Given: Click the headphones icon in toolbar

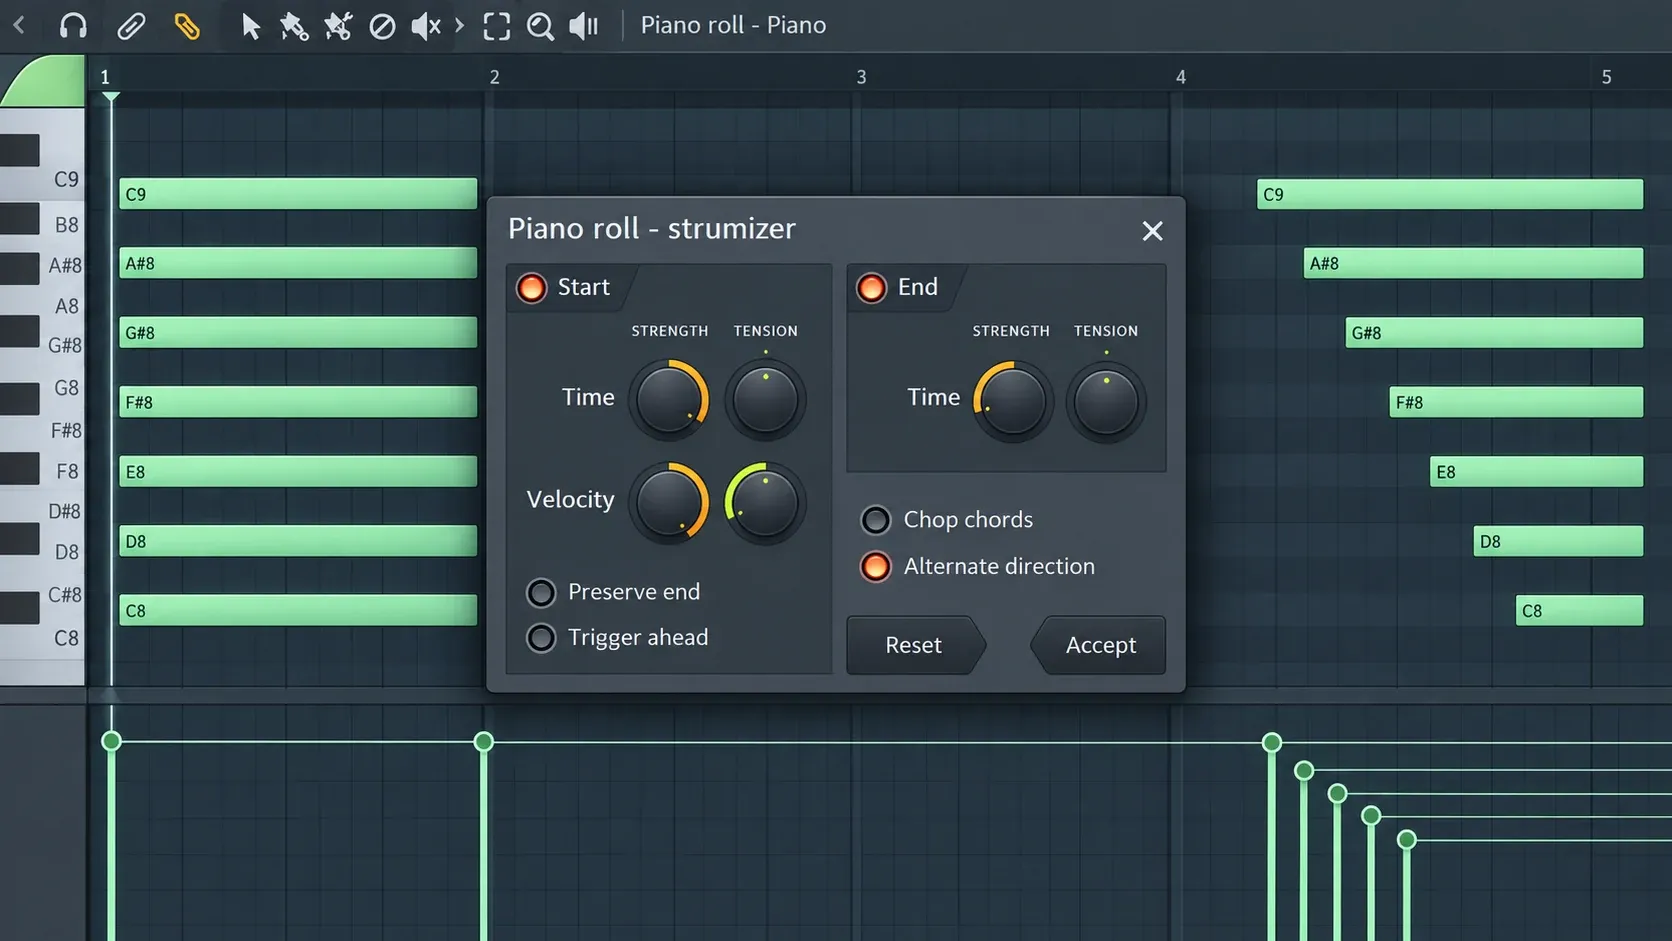Looking at the screenshot, I should 73,26.
